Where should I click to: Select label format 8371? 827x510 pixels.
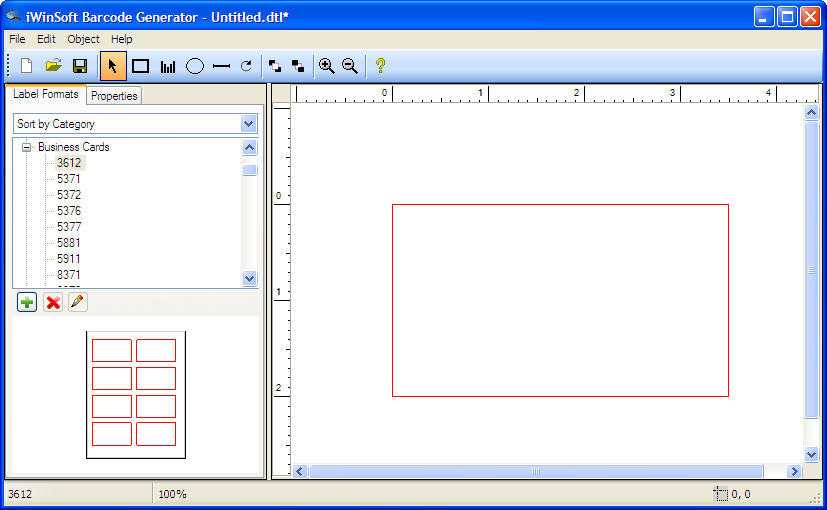tap(69, 275)
